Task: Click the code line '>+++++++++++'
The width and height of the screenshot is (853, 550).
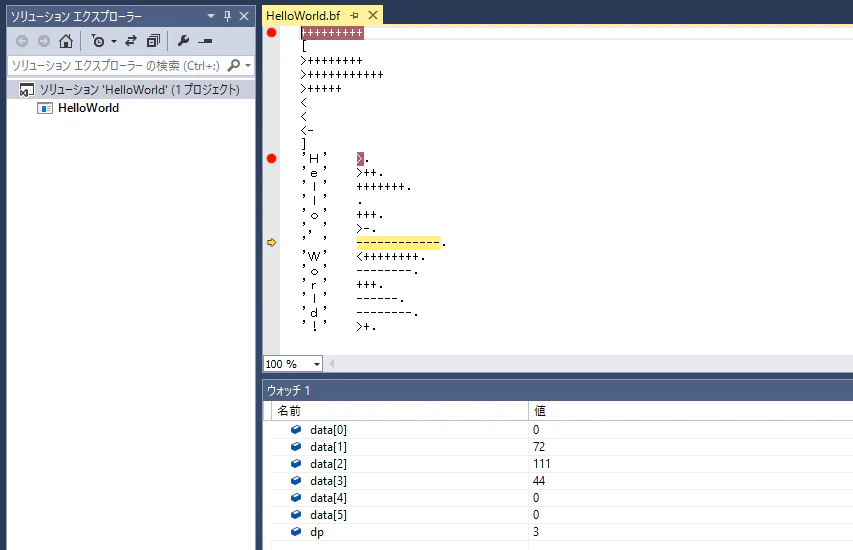Action: pyautogui.click(x=342, y=75)
